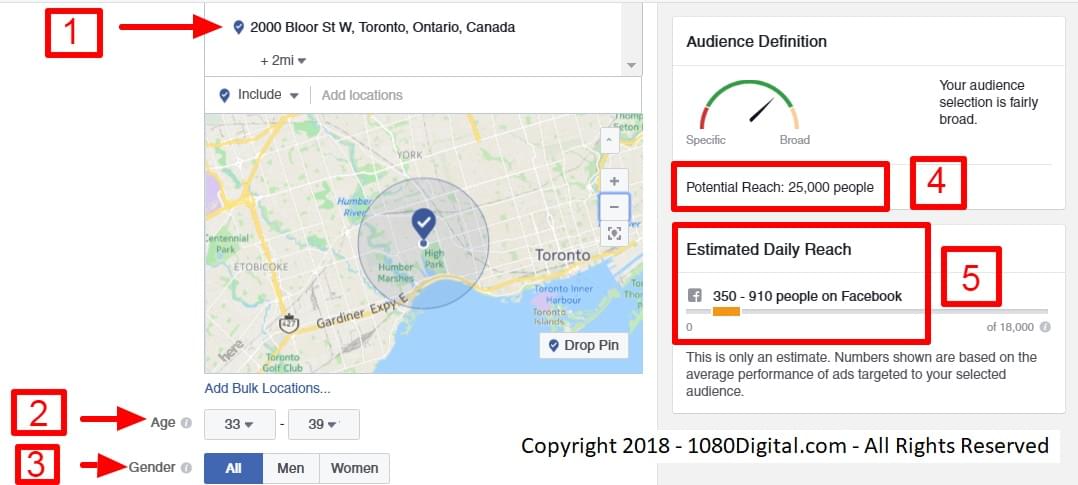Click info icon beside 'of 18,000'
Screen dimensions: 1078x485
pyautogui.click(x=1044, y=327)
